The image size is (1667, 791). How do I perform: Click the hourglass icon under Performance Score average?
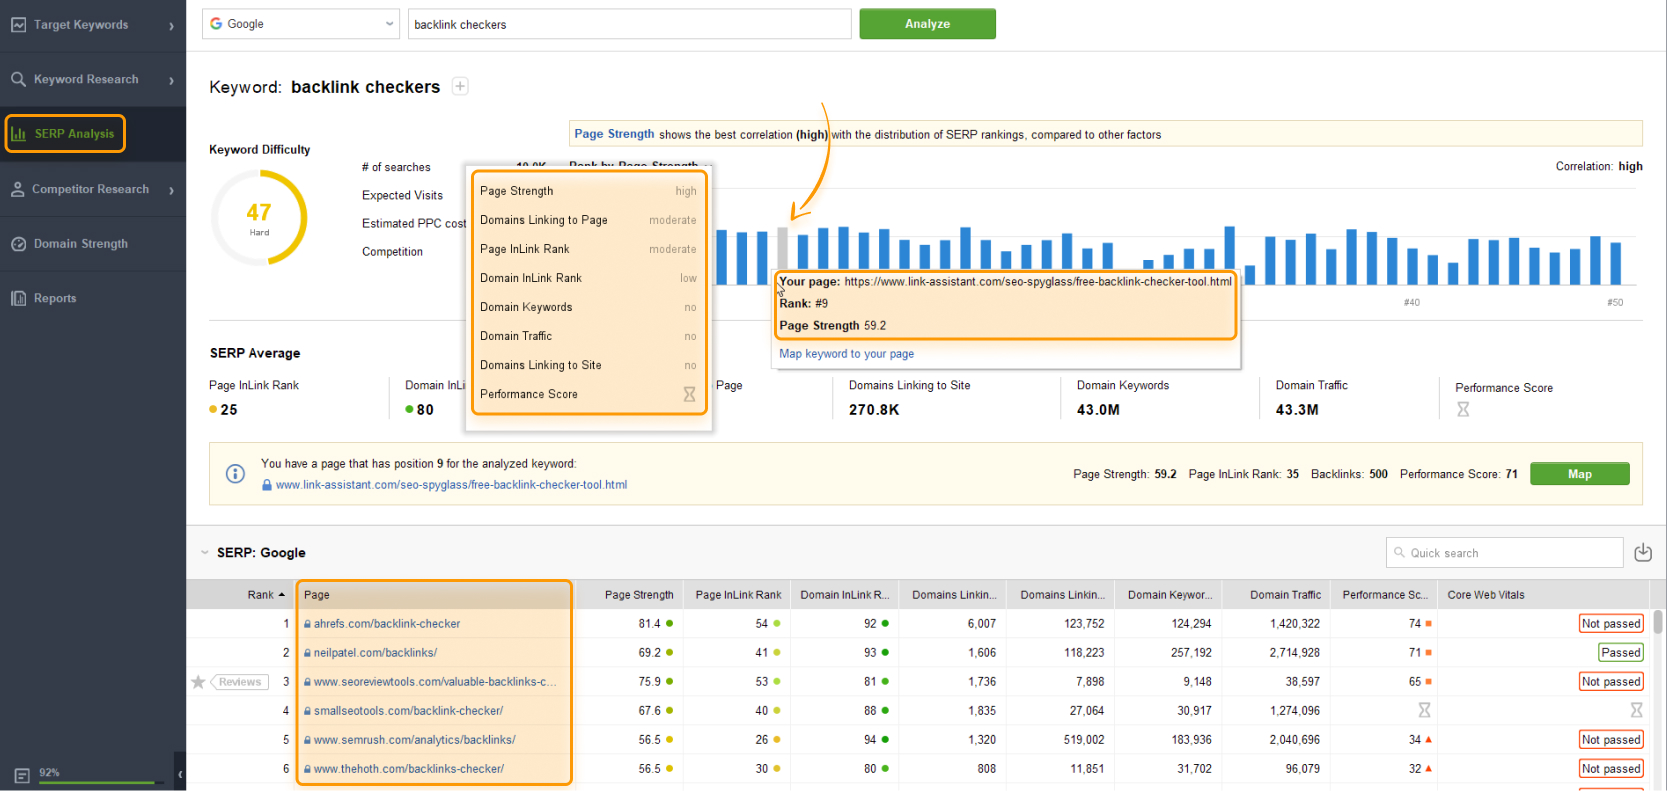pos(1463,409)
